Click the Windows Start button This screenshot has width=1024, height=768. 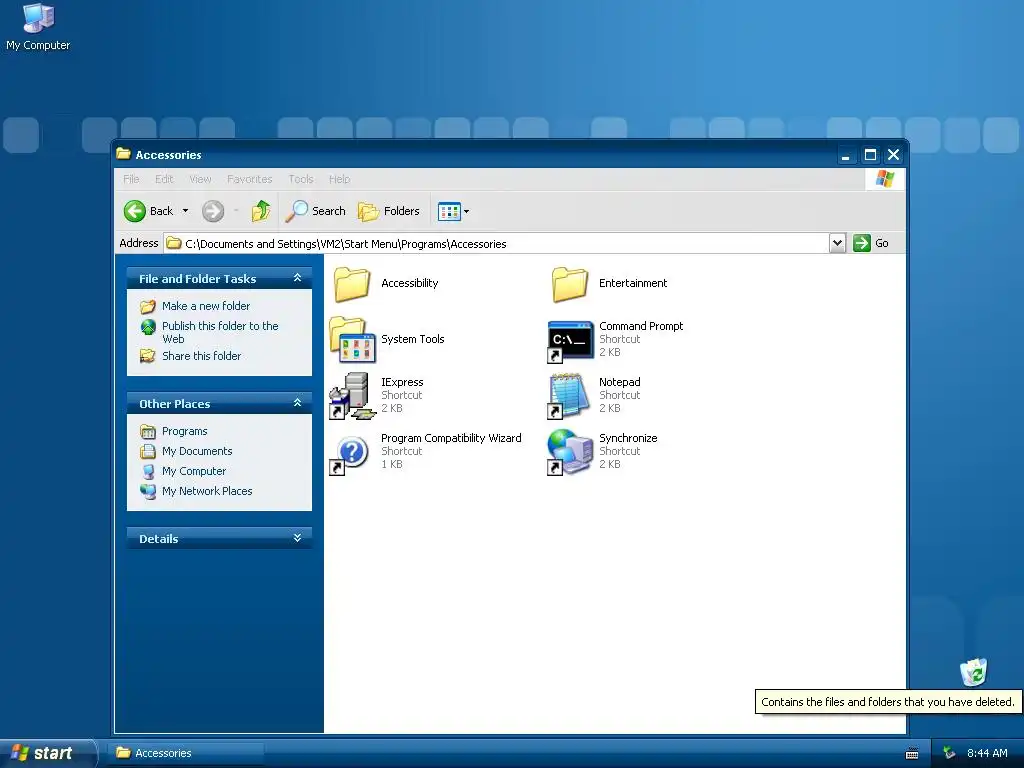click(46, 753)
